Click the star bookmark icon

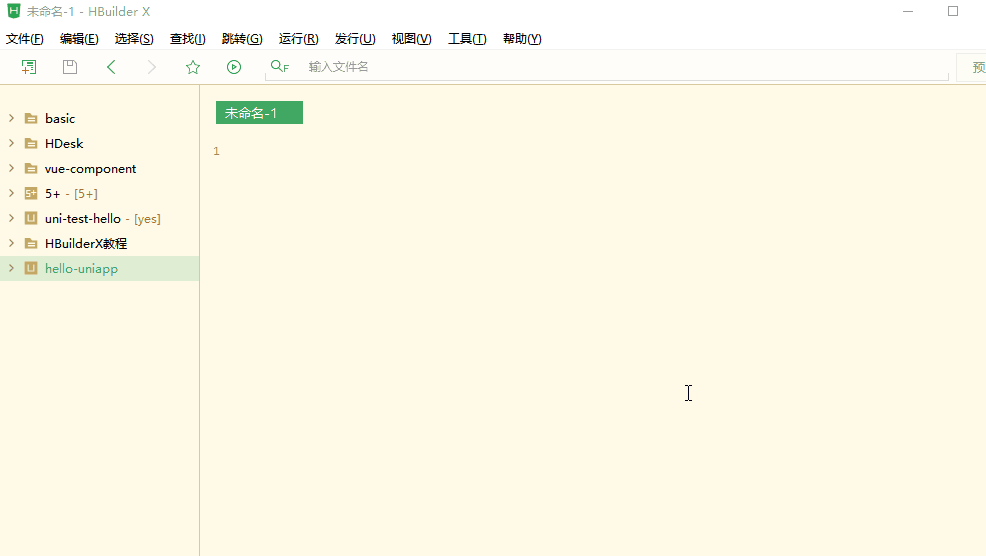tap(193, 67)
